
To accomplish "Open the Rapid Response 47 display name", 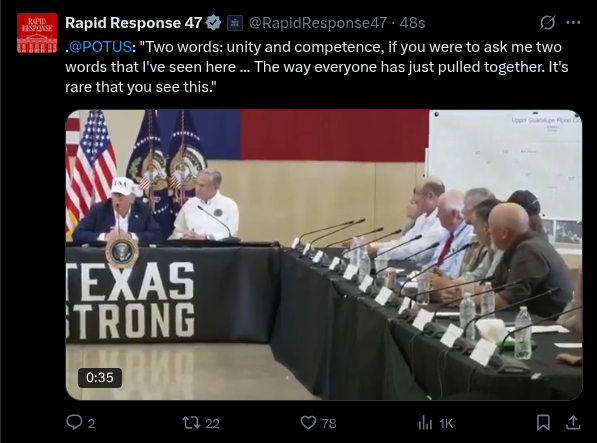I will (x=134, y=23).
